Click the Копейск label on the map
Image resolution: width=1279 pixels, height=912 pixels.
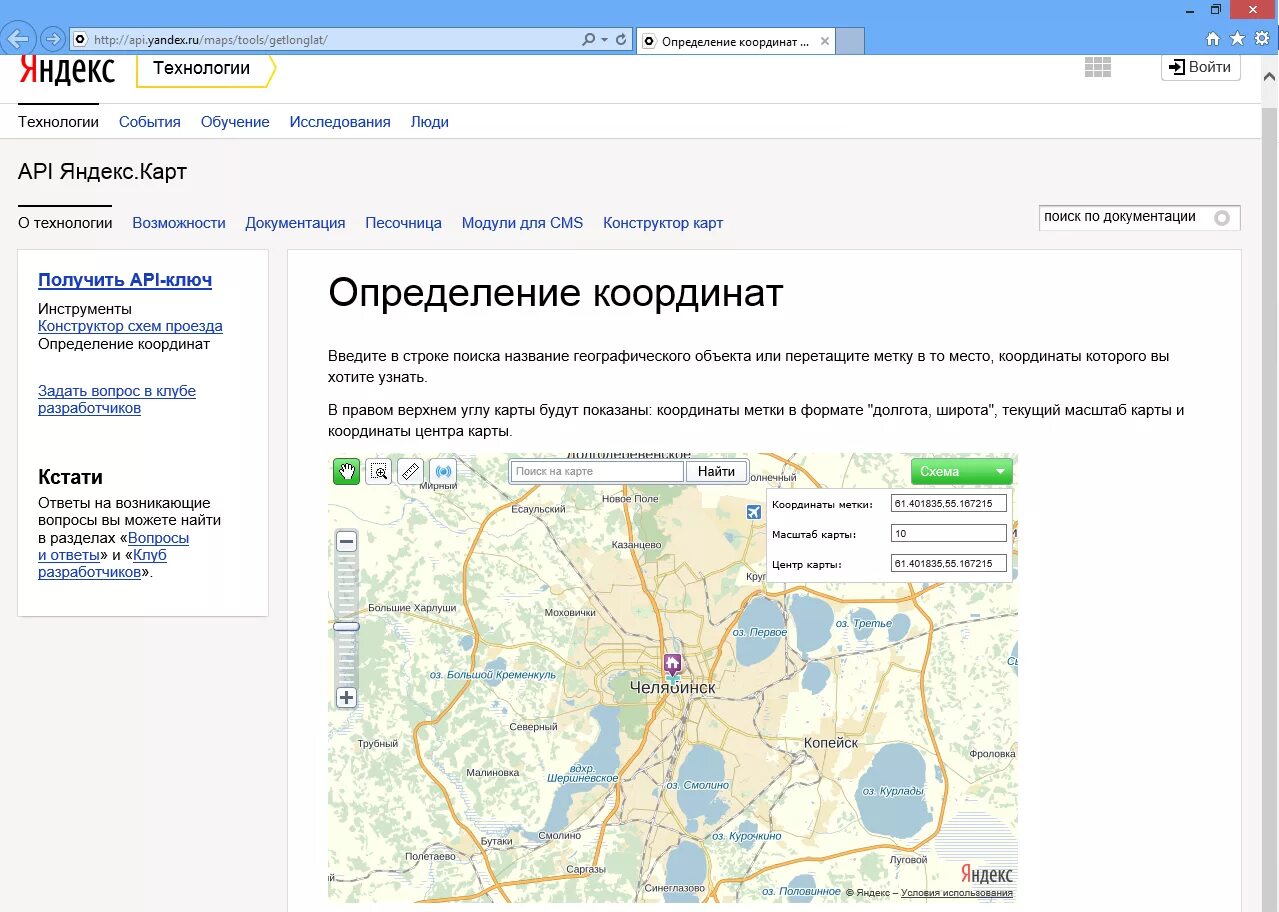point(831,743)
